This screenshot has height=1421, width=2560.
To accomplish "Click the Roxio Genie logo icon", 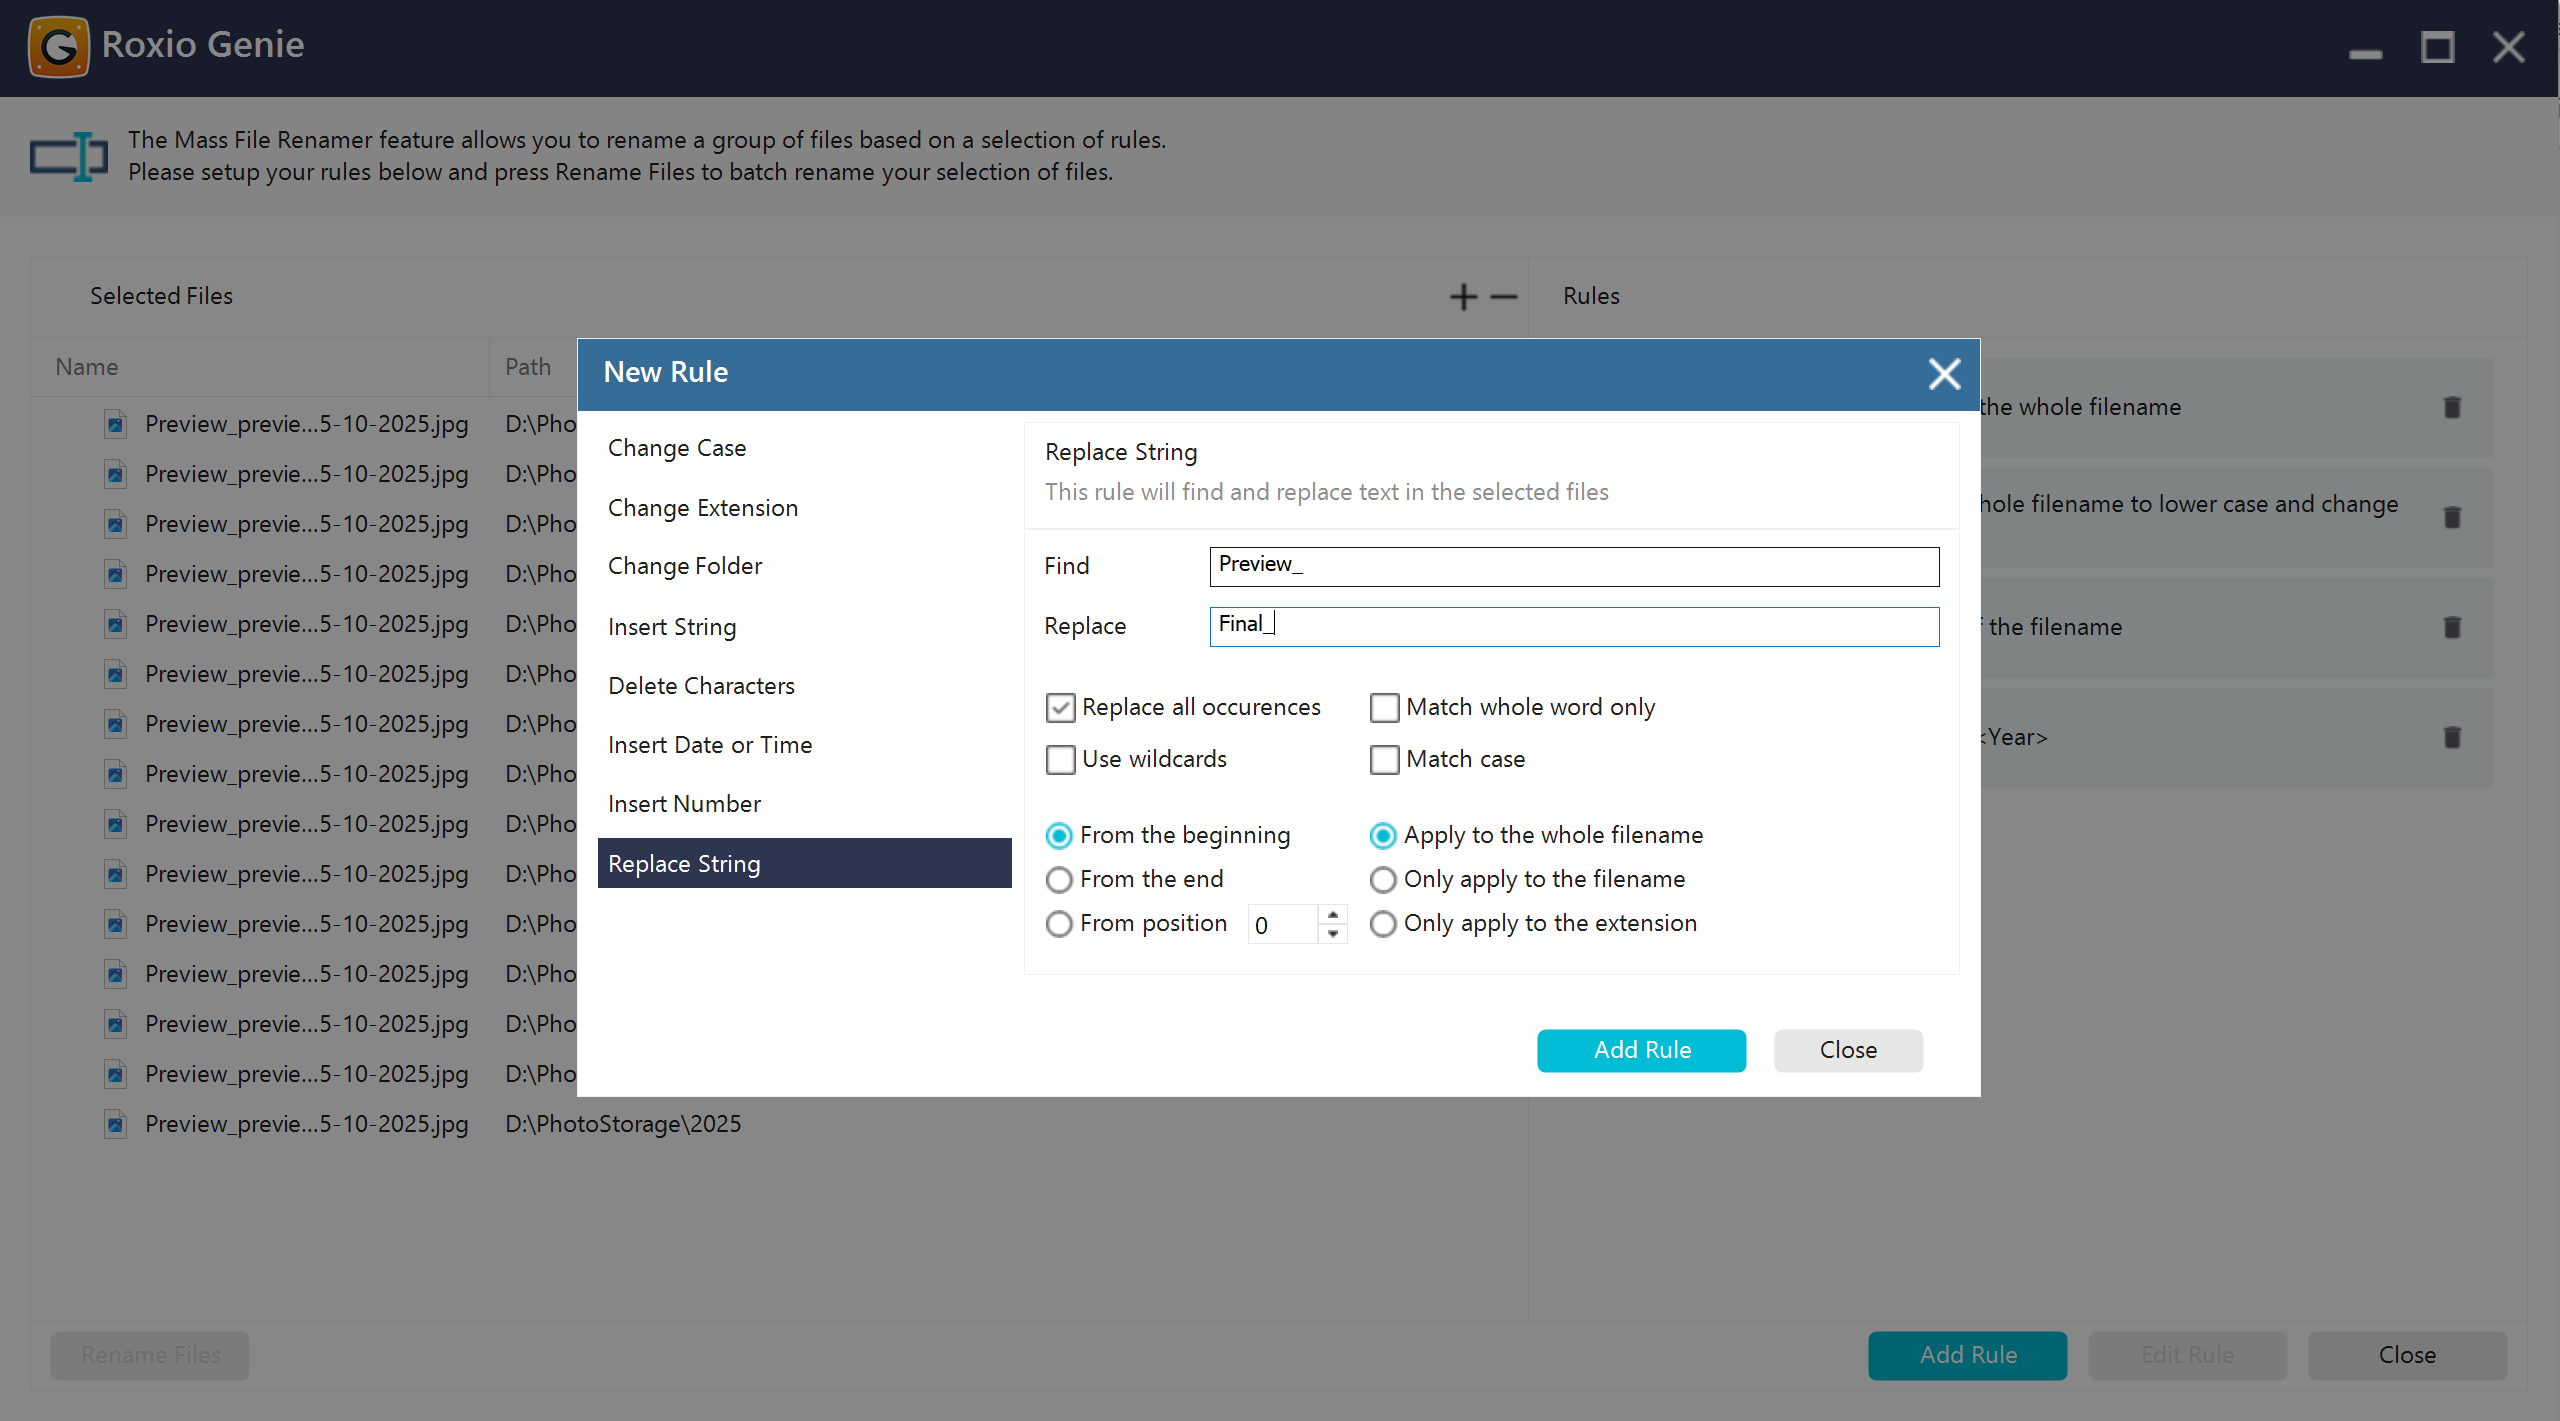I will 59,46.
